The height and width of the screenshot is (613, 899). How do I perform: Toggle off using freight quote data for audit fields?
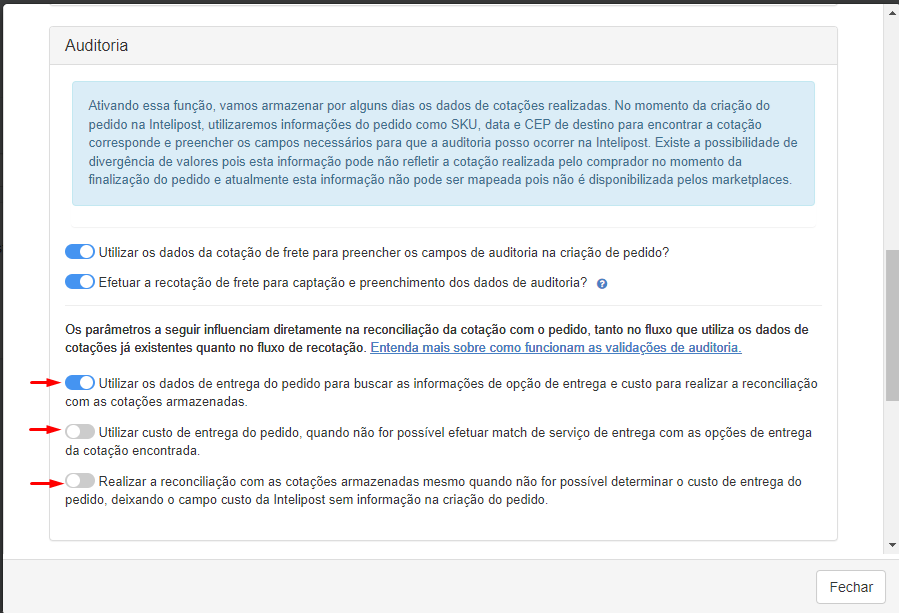(x=80, y=252)
